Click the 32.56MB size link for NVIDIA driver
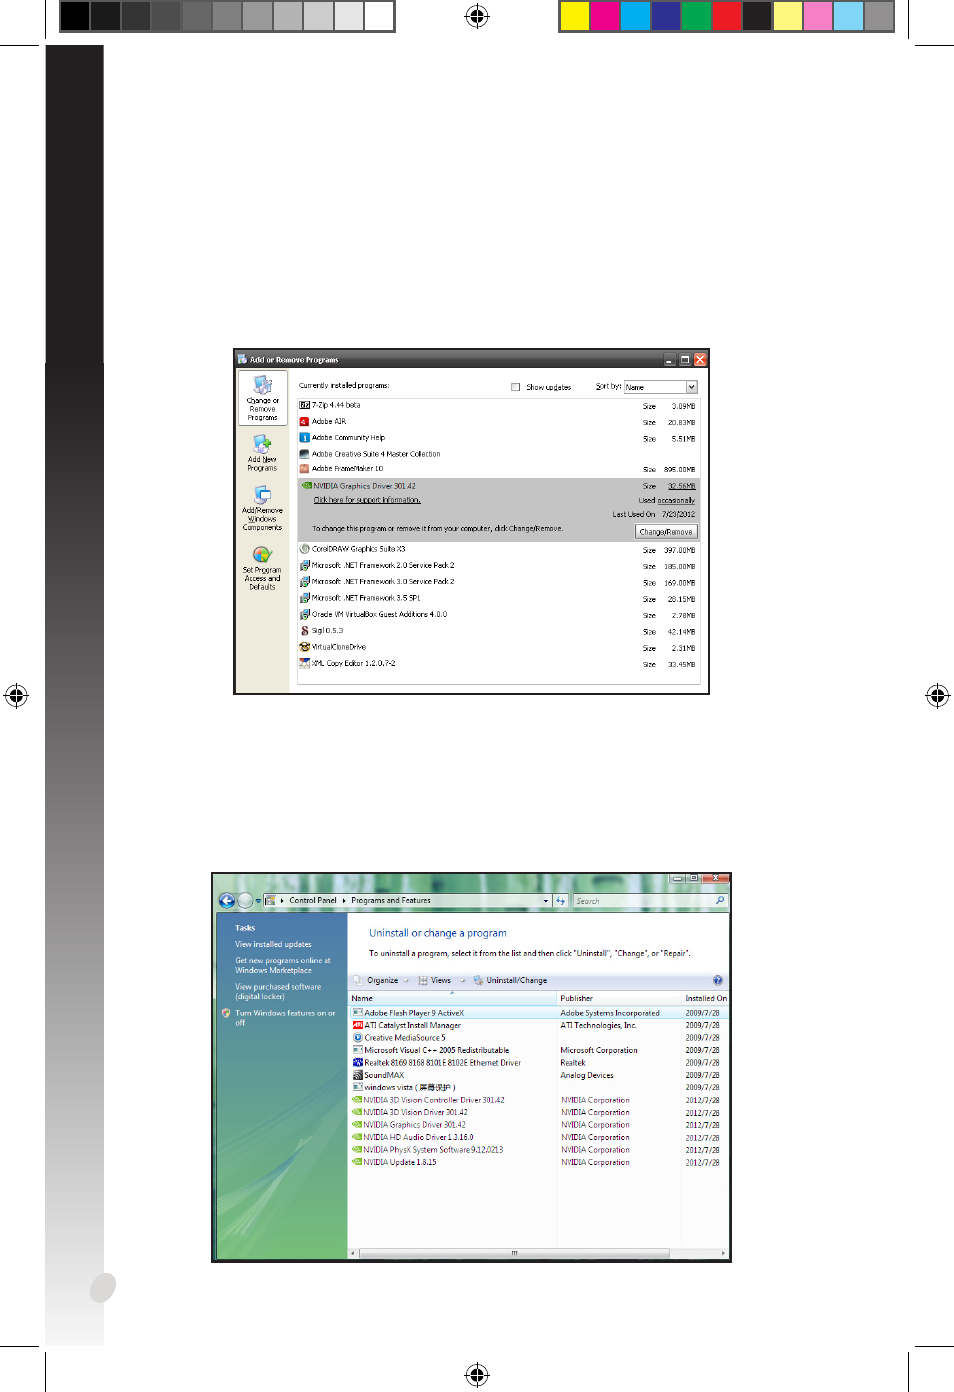The height and width of the screenshot is (1392, 954). [681, 486]
